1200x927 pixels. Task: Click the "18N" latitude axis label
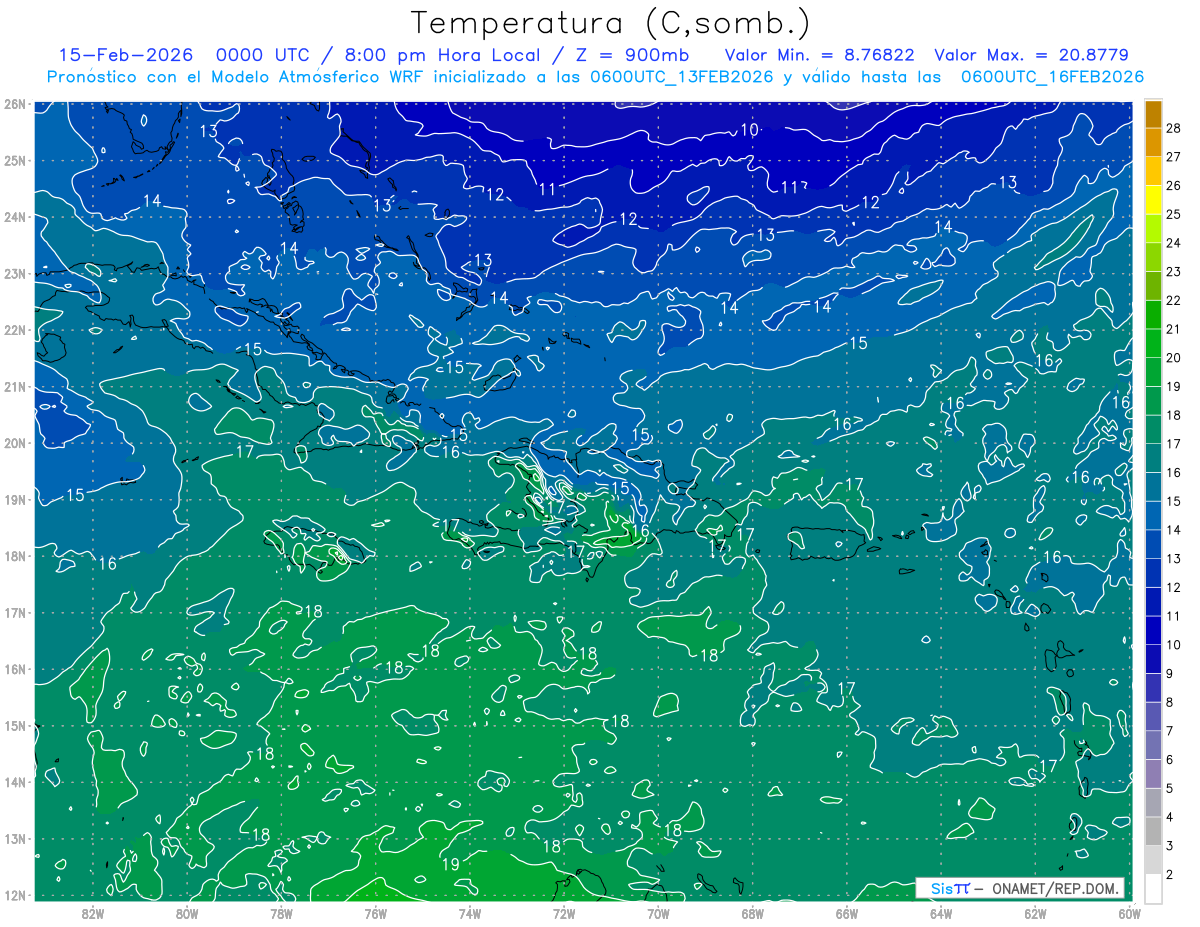pyautogui.click(x=16, y=556)
